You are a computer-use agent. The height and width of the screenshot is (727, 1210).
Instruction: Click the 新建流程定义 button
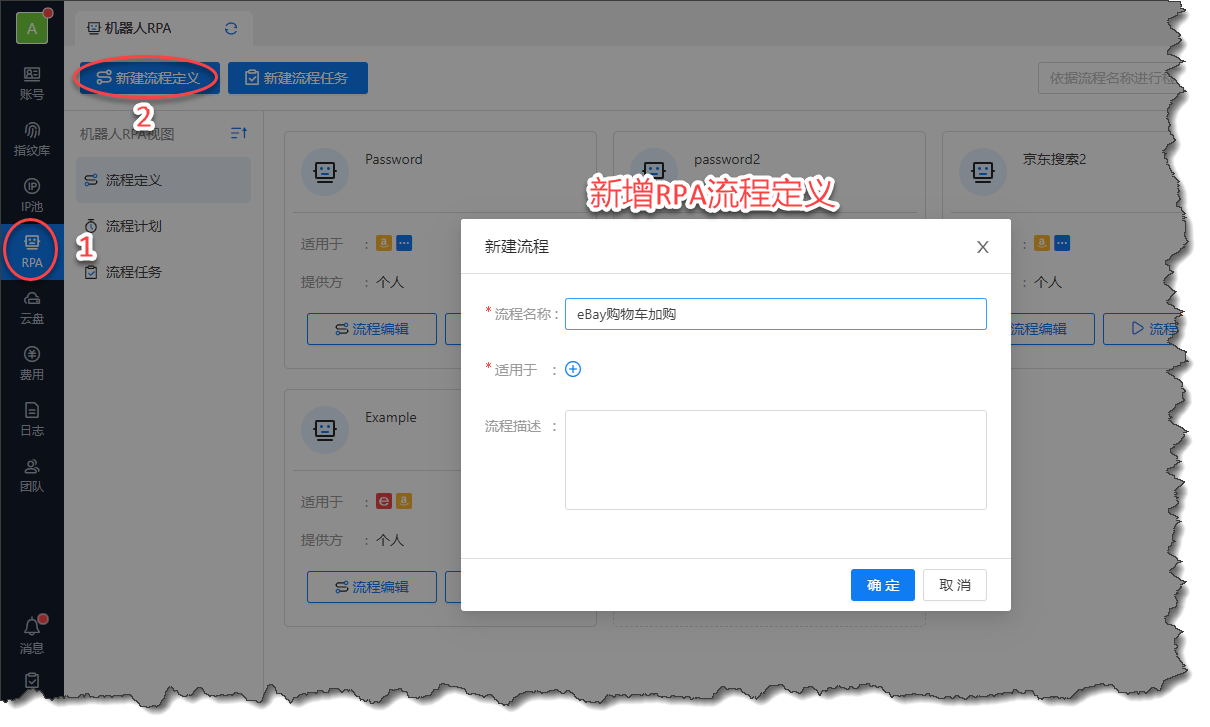(x=150, y=78)
